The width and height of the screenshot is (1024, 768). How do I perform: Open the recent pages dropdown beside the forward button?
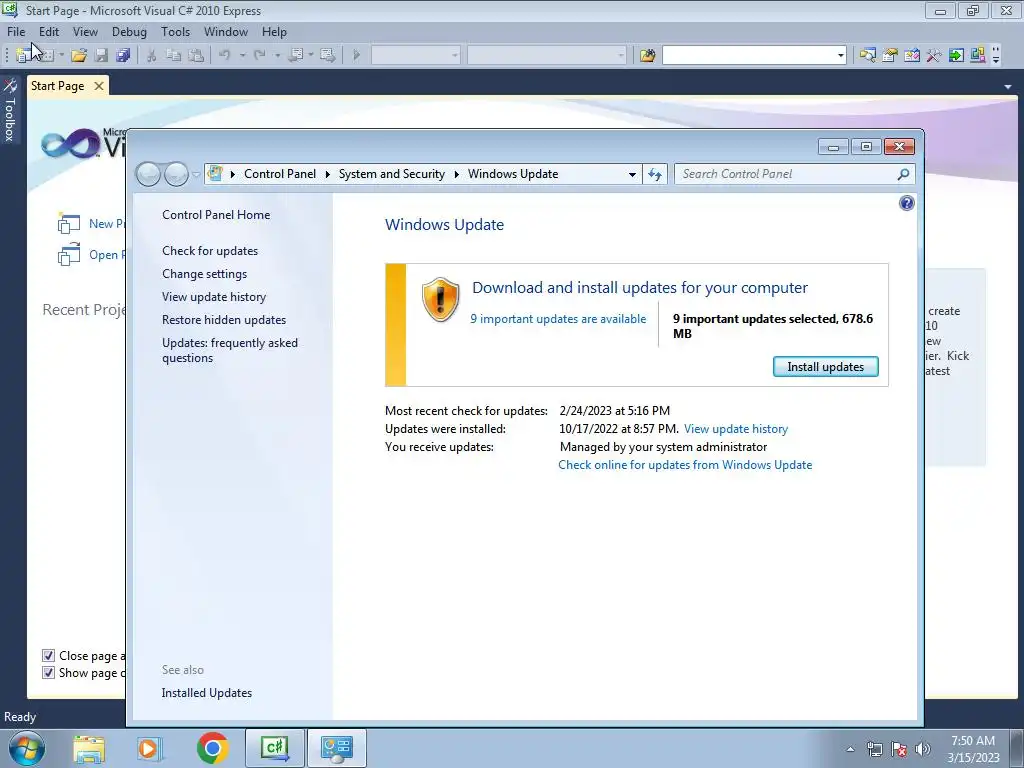[x=195, y=174]
